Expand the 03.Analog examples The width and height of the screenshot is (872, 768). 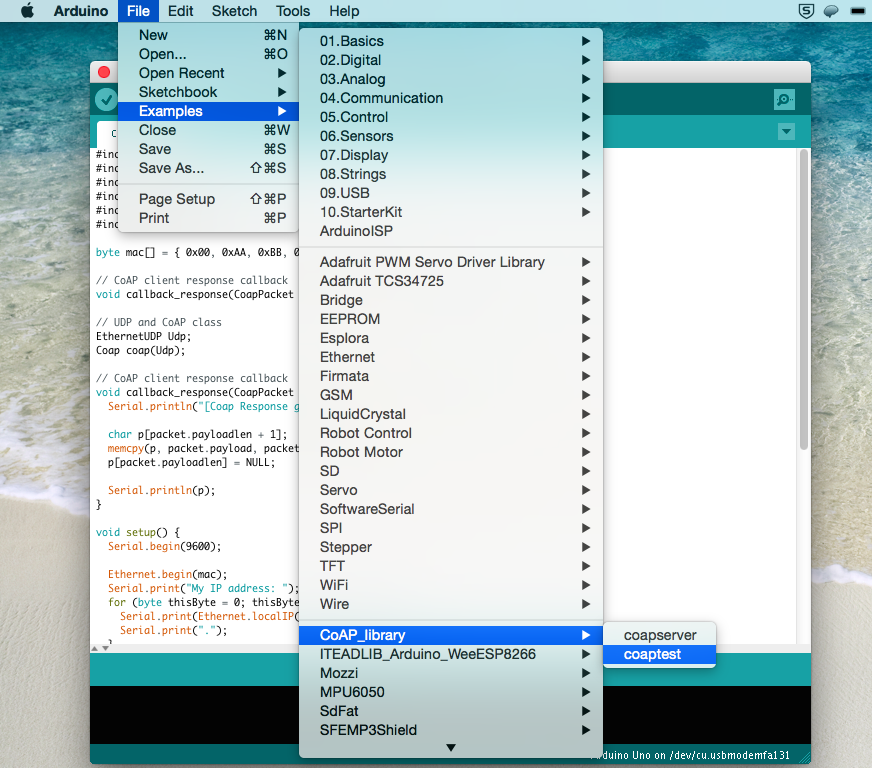(x=451, y=79)
